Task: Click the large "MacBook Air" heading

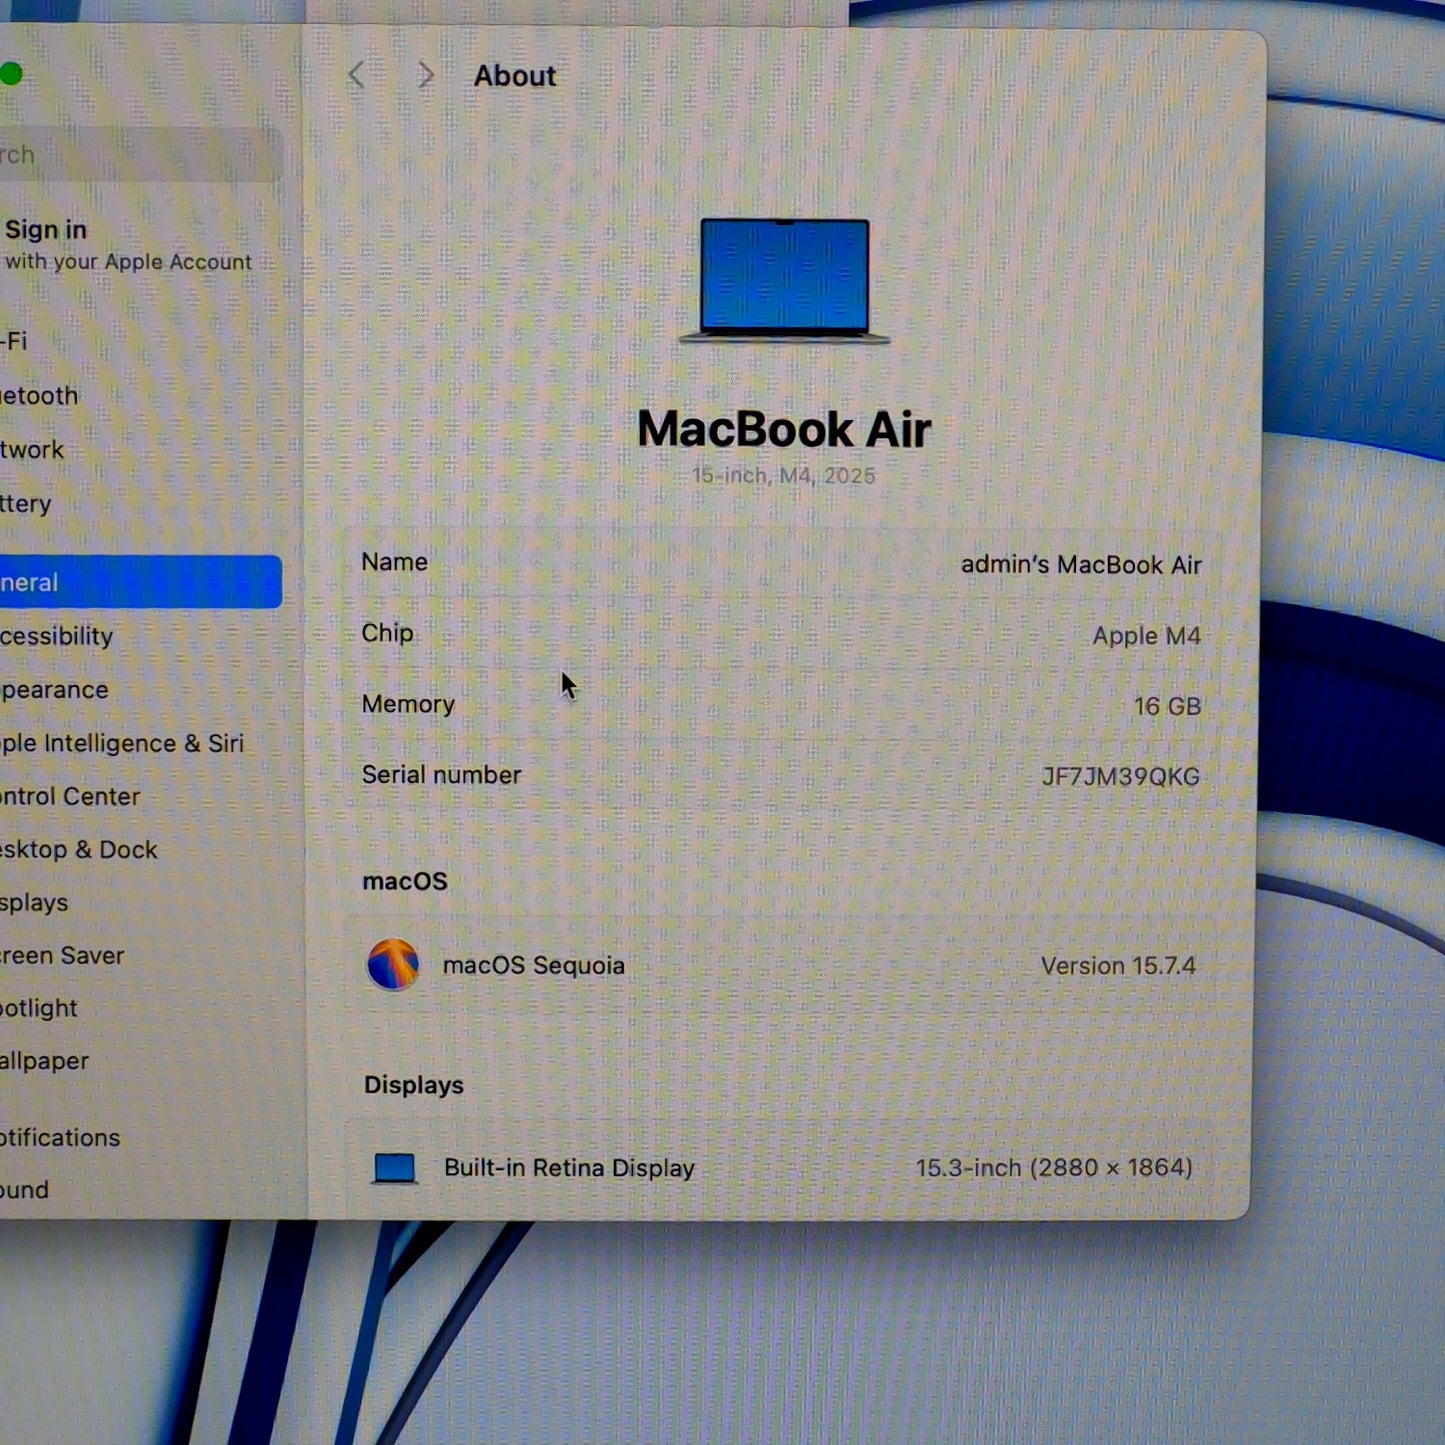Action: tap(785, 429)
